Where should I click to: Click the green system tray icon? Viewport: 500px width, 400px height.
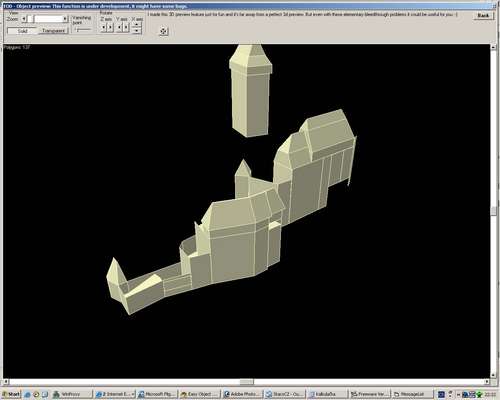(x=480, y=395)
